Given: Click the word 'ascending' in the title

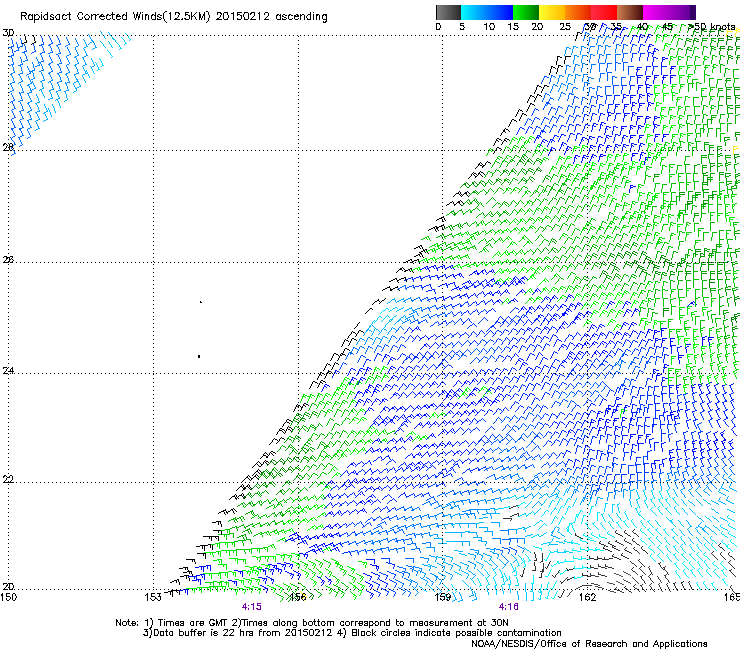Looking at the screenshot, I should pos(302,17).
